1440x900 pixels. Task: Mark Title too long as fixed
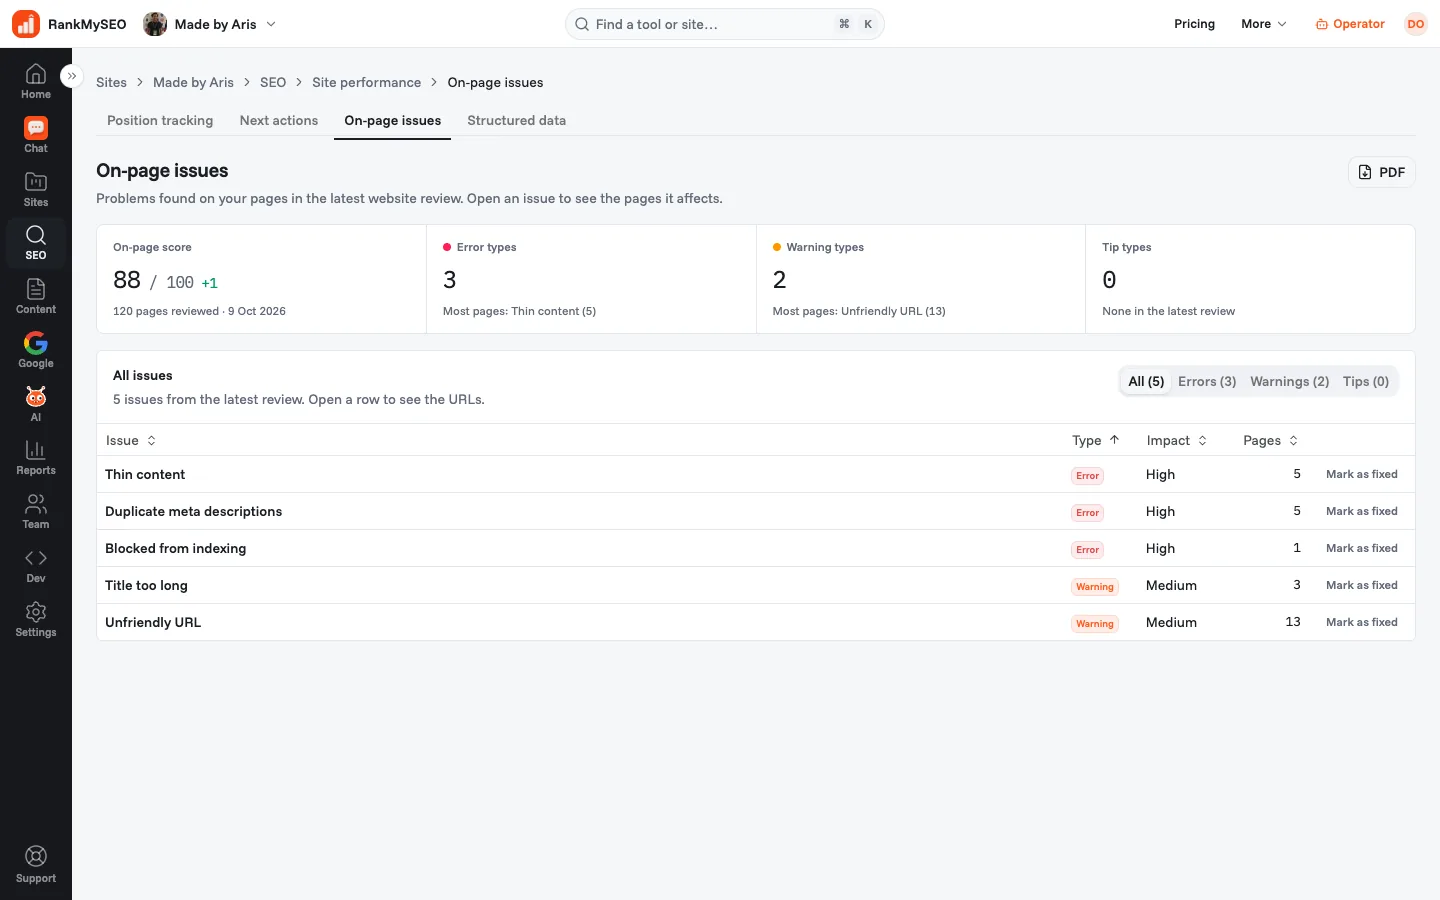1362,585
